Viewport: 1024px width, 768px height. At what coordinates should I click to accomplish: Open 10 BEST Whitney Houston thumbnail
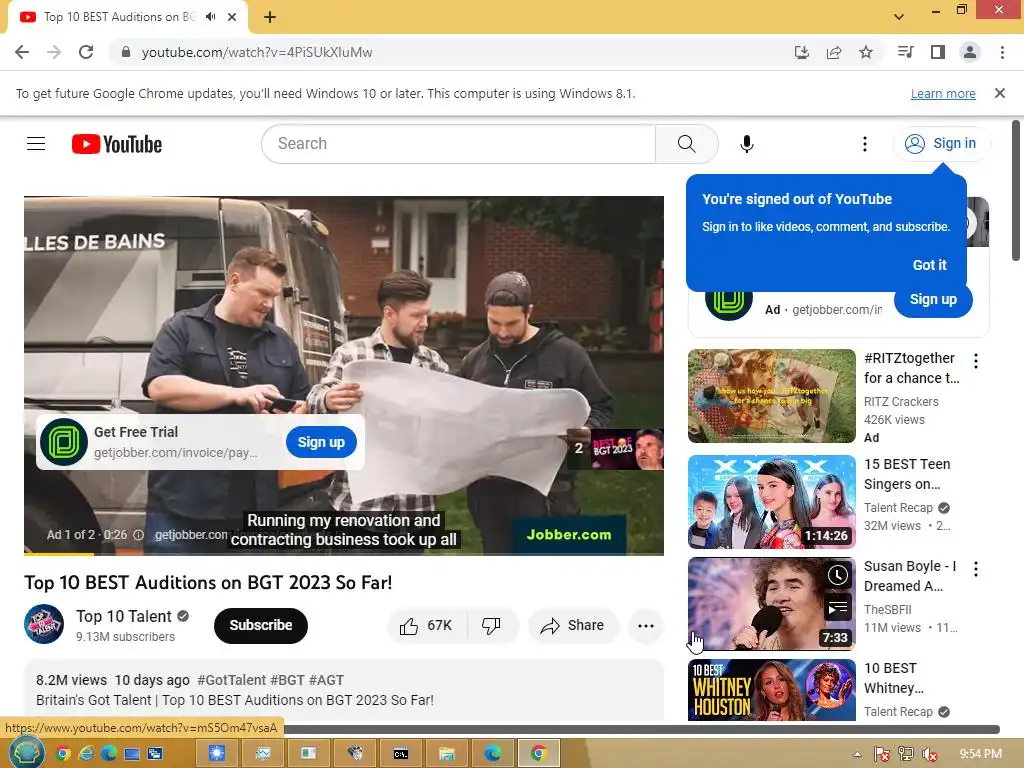[771, 690]
